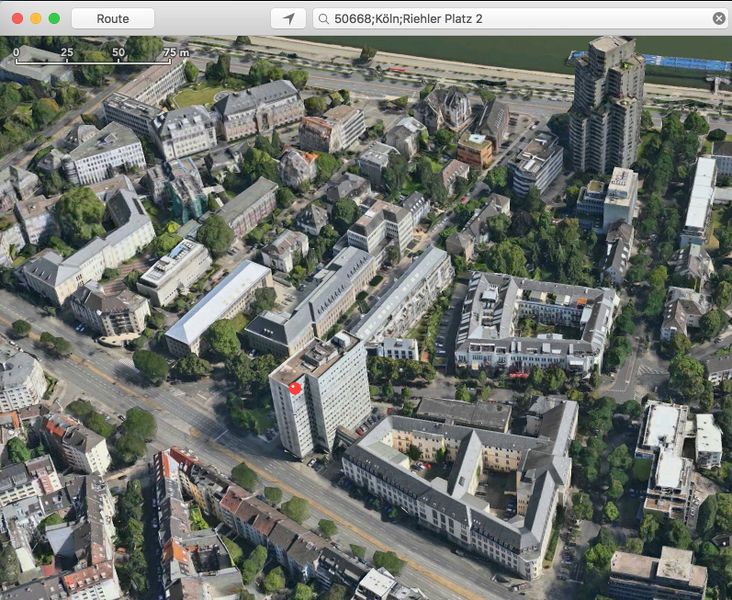732x600 pixels.
Task: Click the map scale bar
Action: [95, 62]
